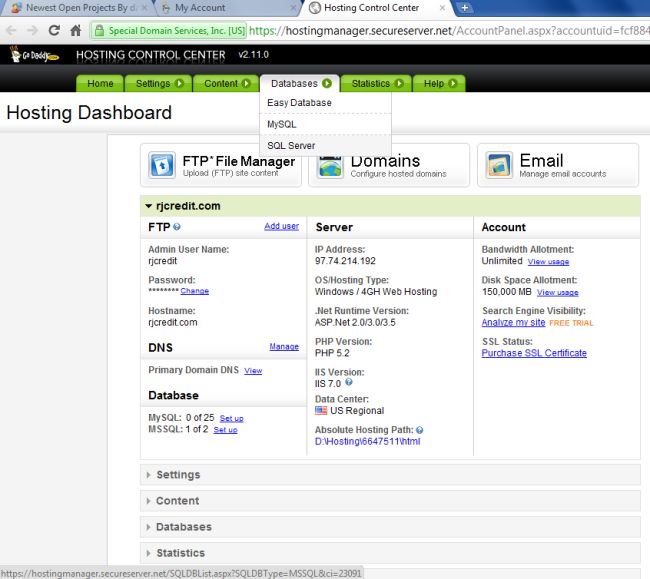650x579 pixels.
Task: Expand the Content section panel
Action: coord(390,501)
